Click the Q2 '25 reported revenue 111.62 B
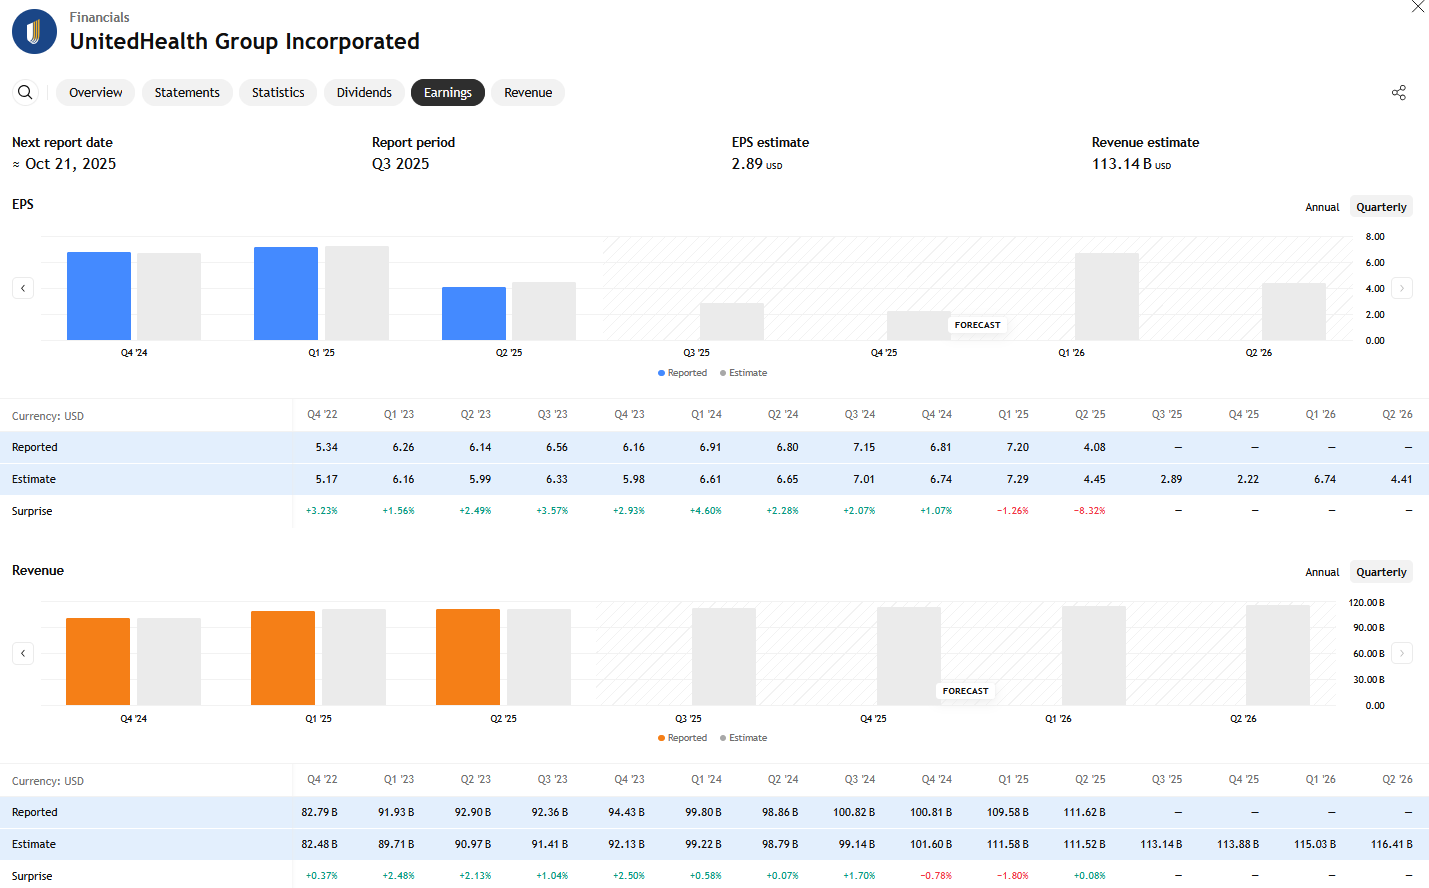 [1085, 812]
